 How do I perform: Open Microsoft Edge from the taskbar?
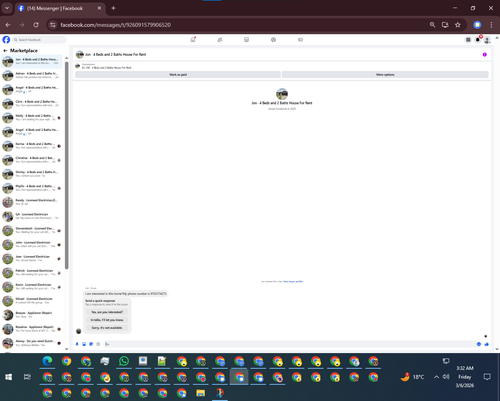(x=47, y=361)
